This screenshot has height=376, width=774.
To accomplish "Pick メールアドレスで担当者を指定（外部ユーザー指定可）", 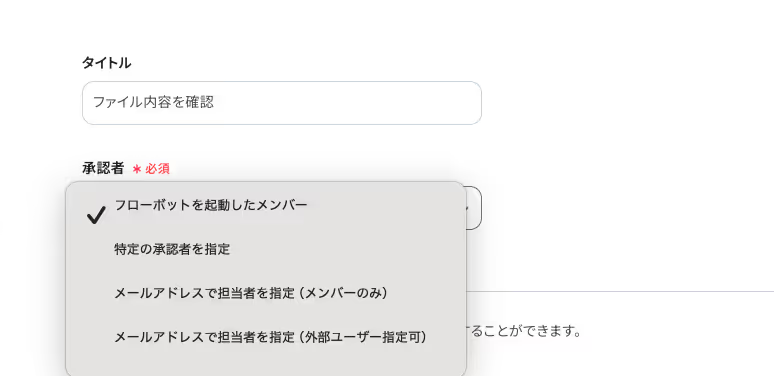I will [x=271, y=337].
